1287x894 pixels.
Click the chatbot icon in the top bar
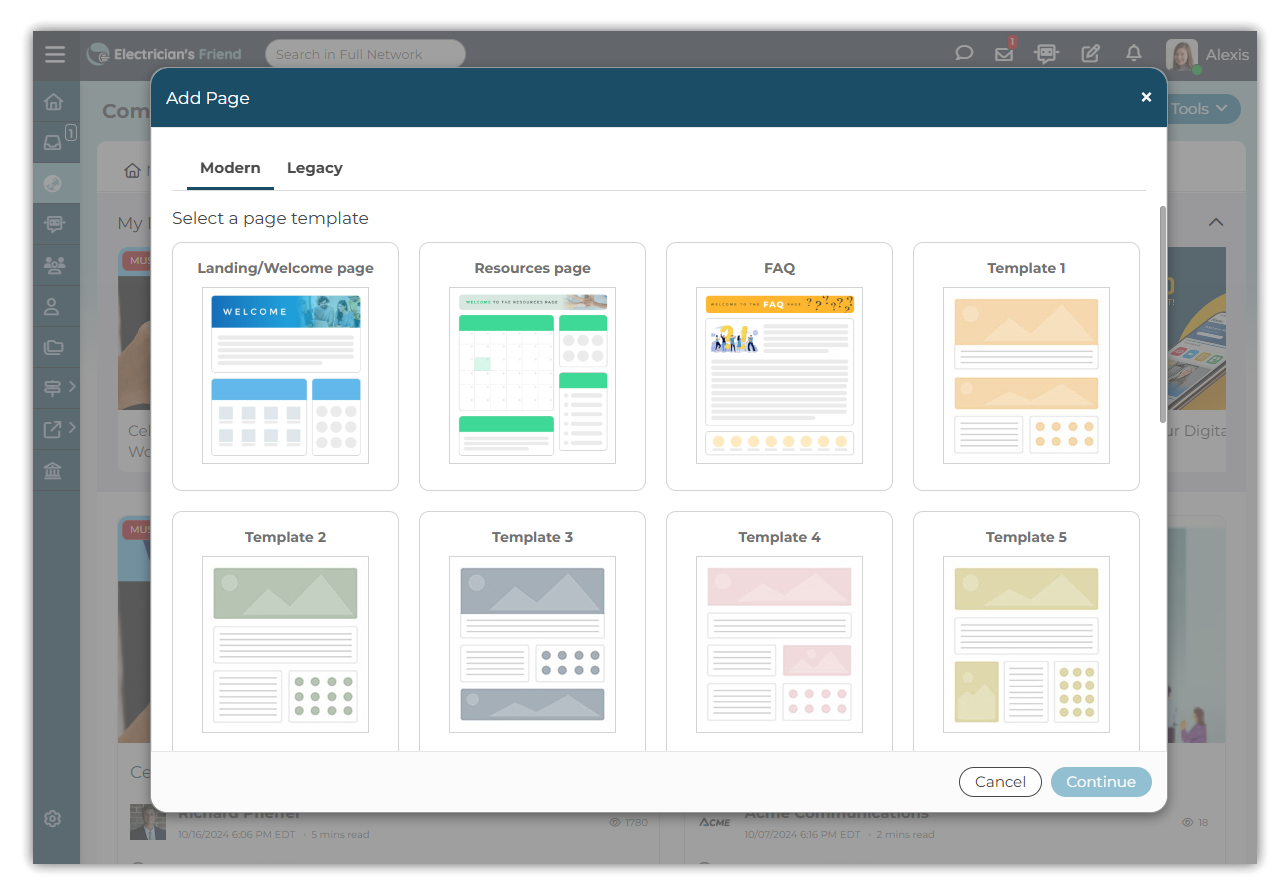point(1046,54)
